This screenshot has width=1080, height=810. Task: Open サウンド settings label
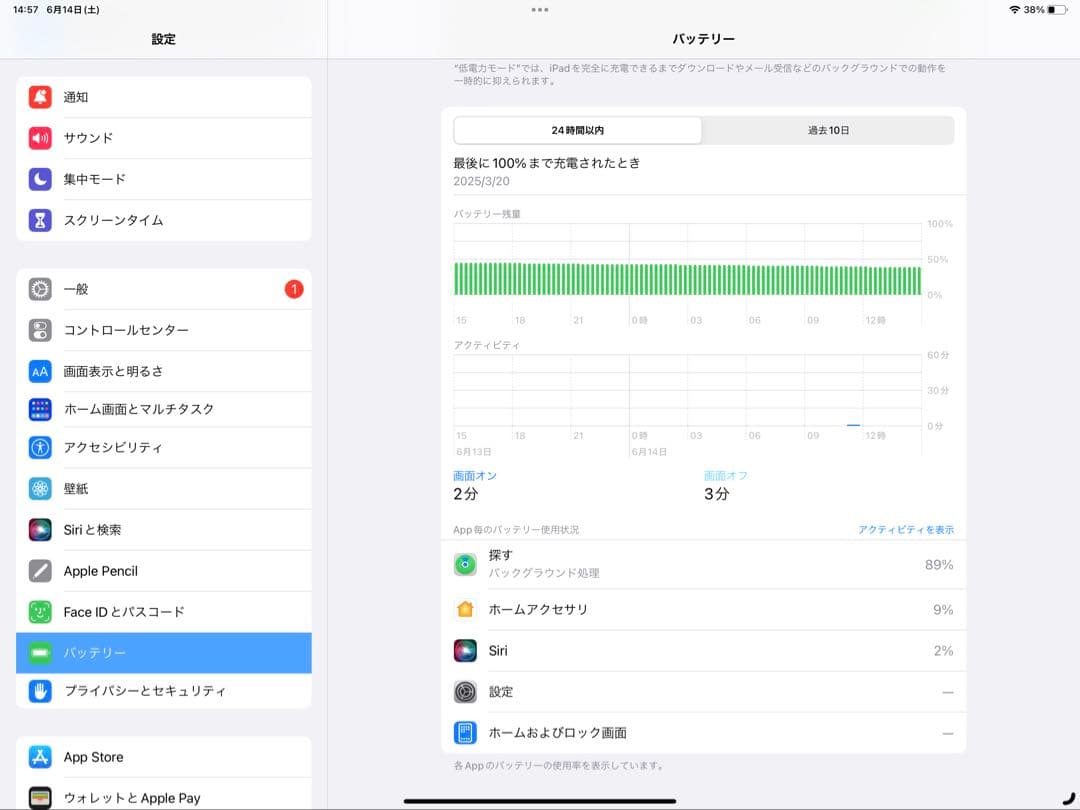point(88,138)
